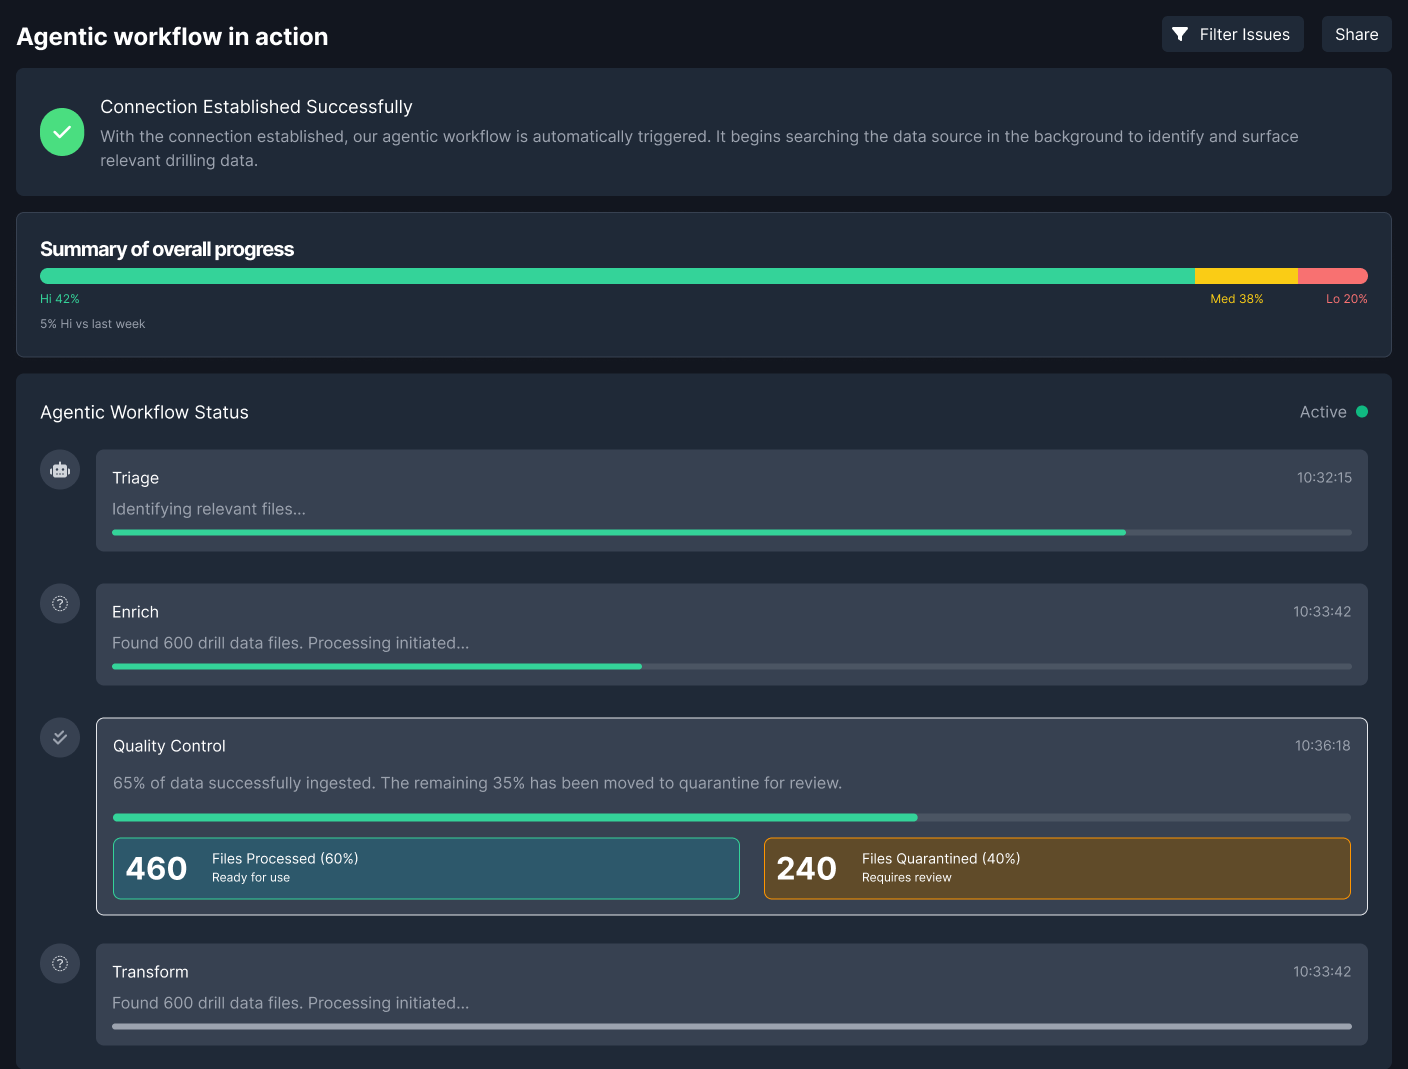
Task: Open the Agentic Workflow Status panel header
Action: 144,411
